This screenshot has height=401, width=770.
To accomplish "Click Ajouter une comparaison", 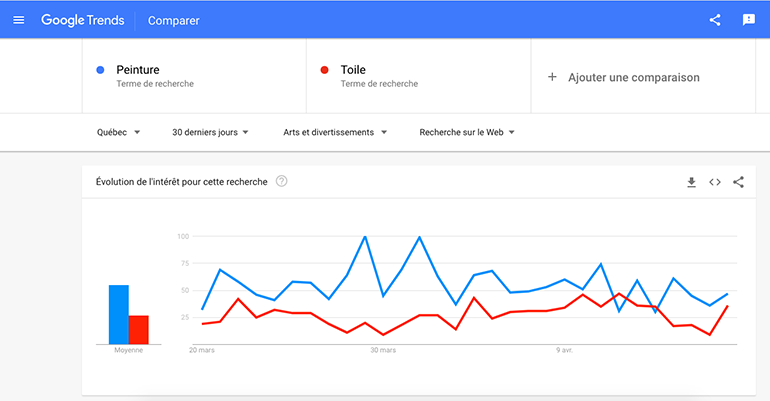I will [633, 77].
